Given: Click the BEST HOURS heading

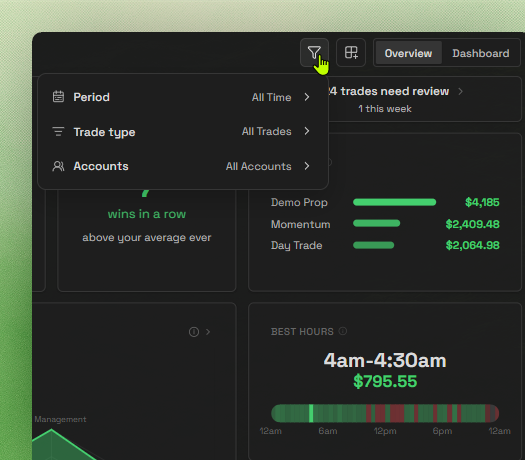Looking at the screenshot, I should (302, 332).
